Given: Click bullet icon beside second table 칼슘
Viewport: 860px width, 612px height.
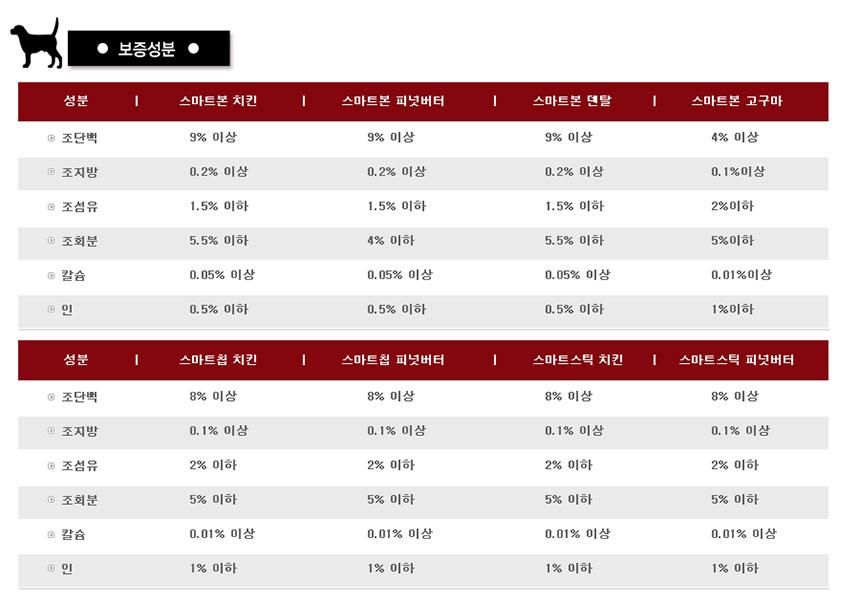Looking at the screenshot, I should pos(52,534).
